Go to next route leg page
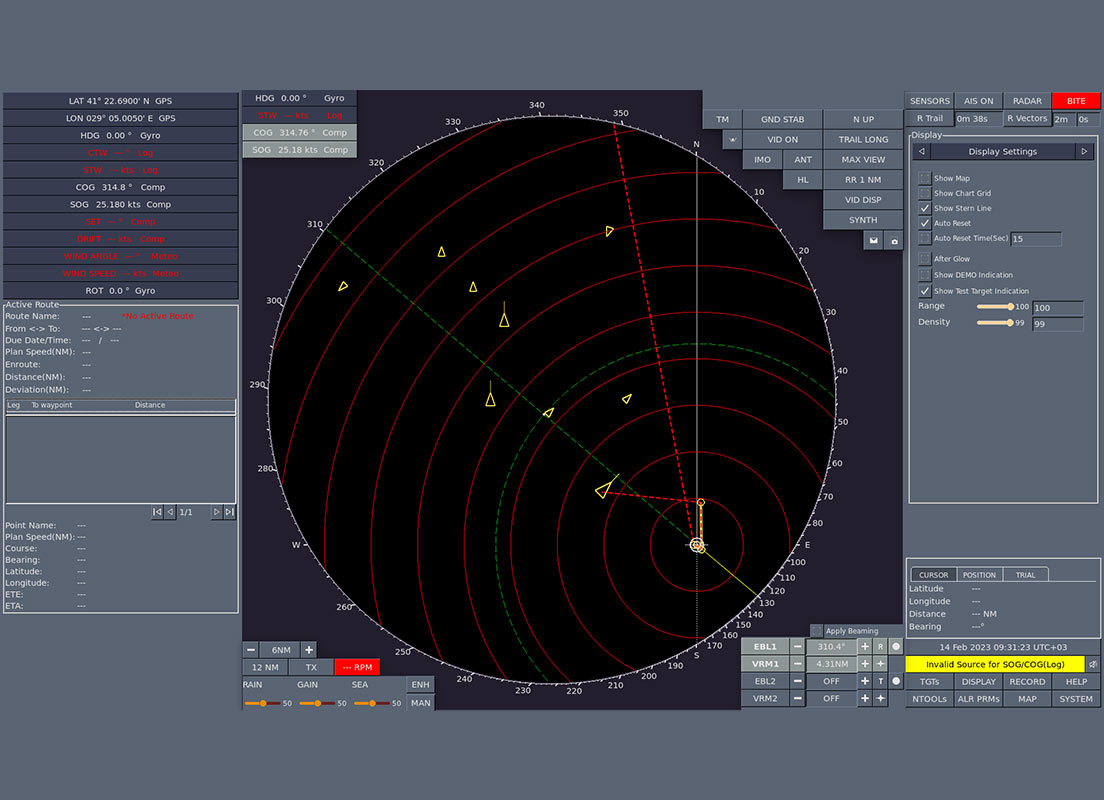 [216, 512]
